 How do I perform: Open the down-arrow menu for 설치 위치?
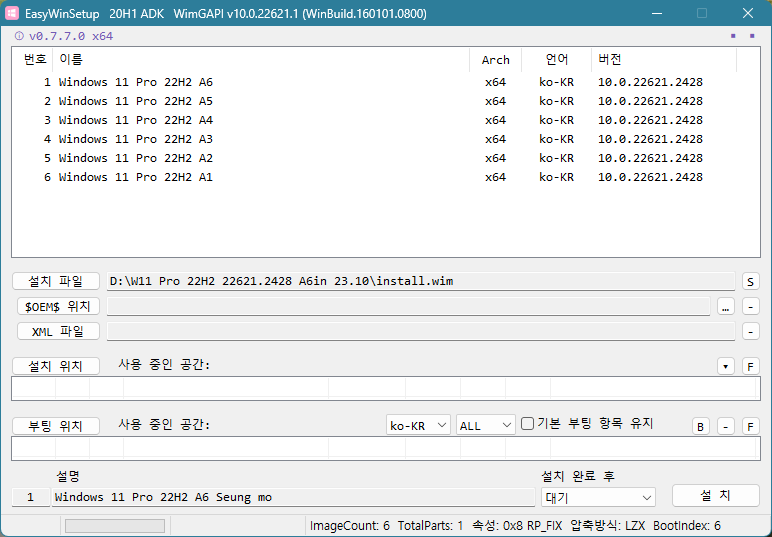[726, 366]
